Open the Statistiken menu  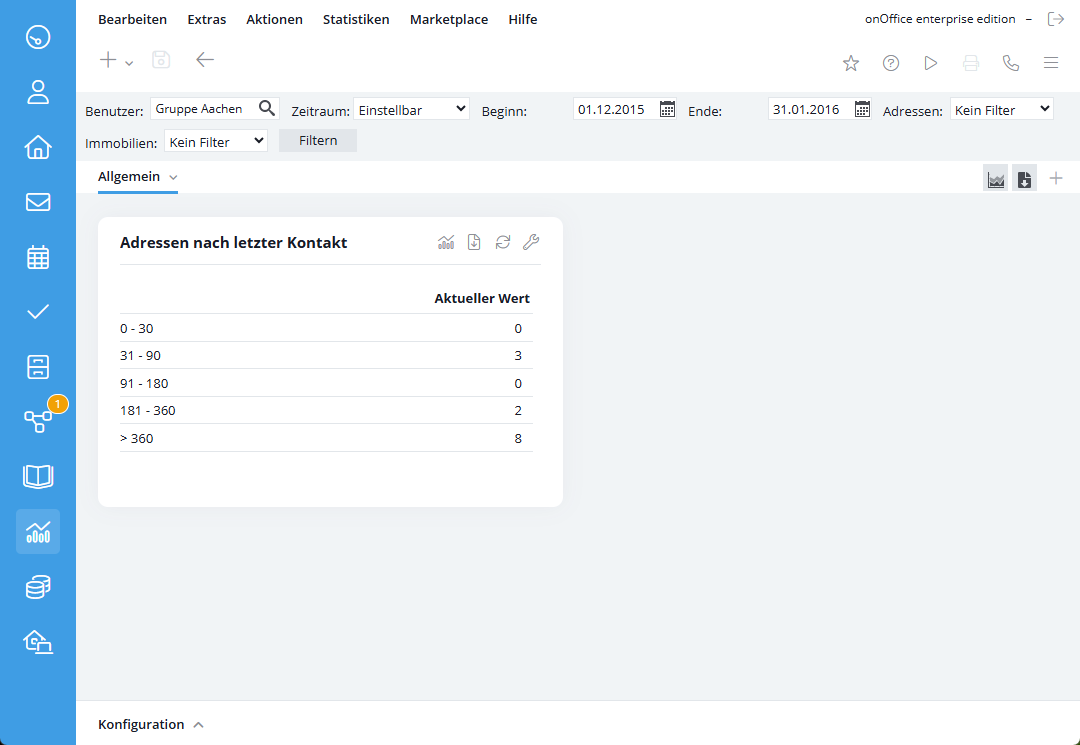[x=356, y=19]
